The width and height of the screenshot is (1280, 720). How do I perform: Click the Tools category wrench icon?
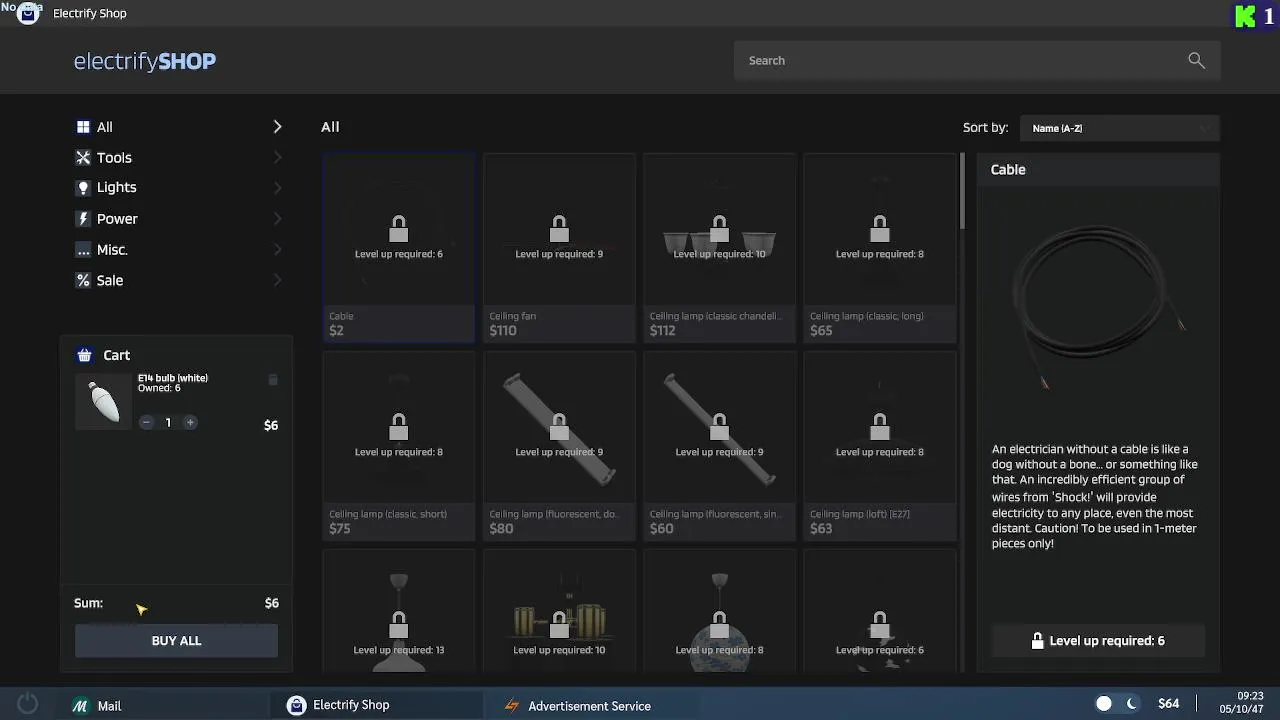click(83, 157)
